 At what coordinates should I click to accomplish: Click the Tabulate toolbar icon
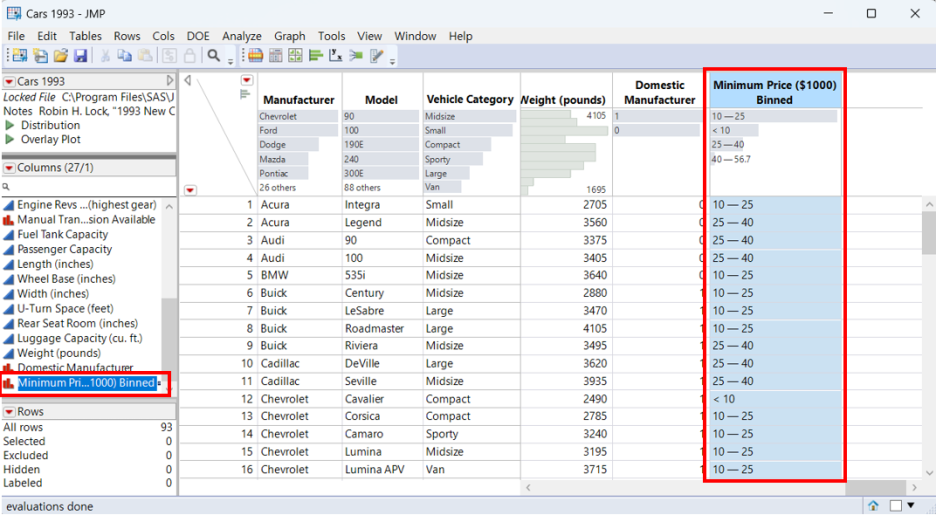pos(276,56)
